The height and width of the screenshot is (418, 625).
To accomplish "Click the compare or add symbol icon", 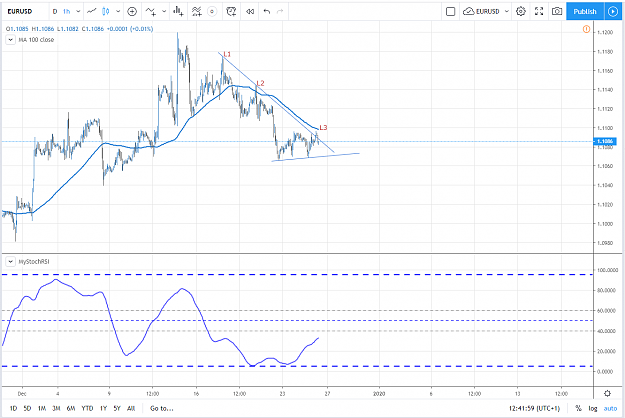I will coord(132,12).
